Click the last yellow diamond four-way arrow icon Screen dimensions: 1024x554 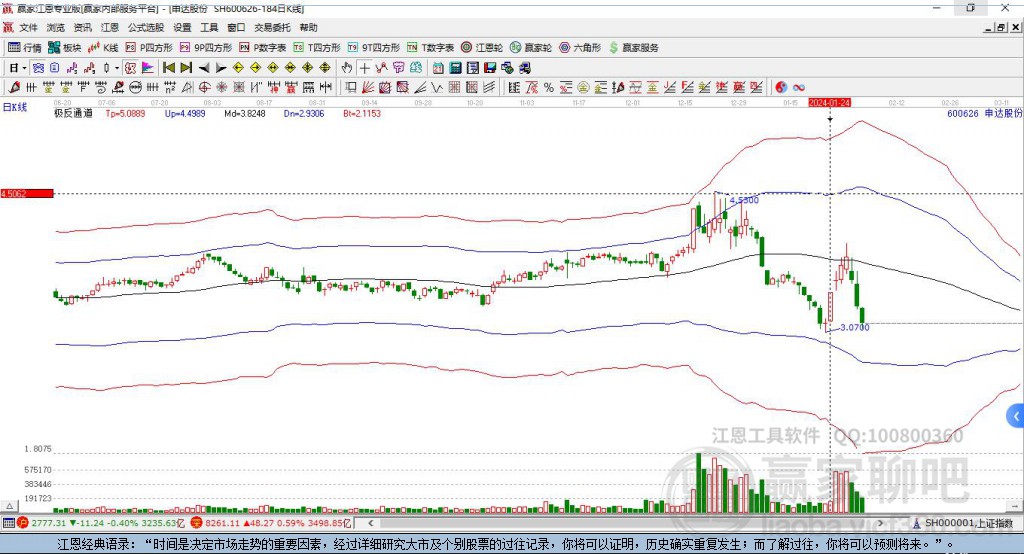tap(325, 68)
